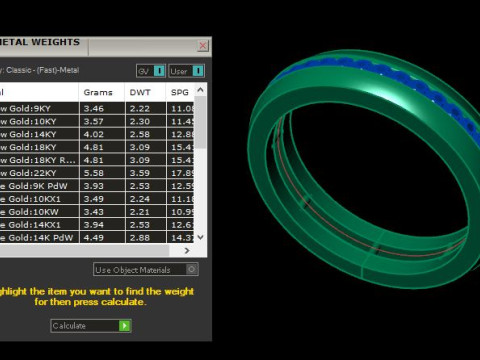This screenshot has width=480, height=360.
Task: Click the Use Object Materials circle icon
Action: point(192,269)
